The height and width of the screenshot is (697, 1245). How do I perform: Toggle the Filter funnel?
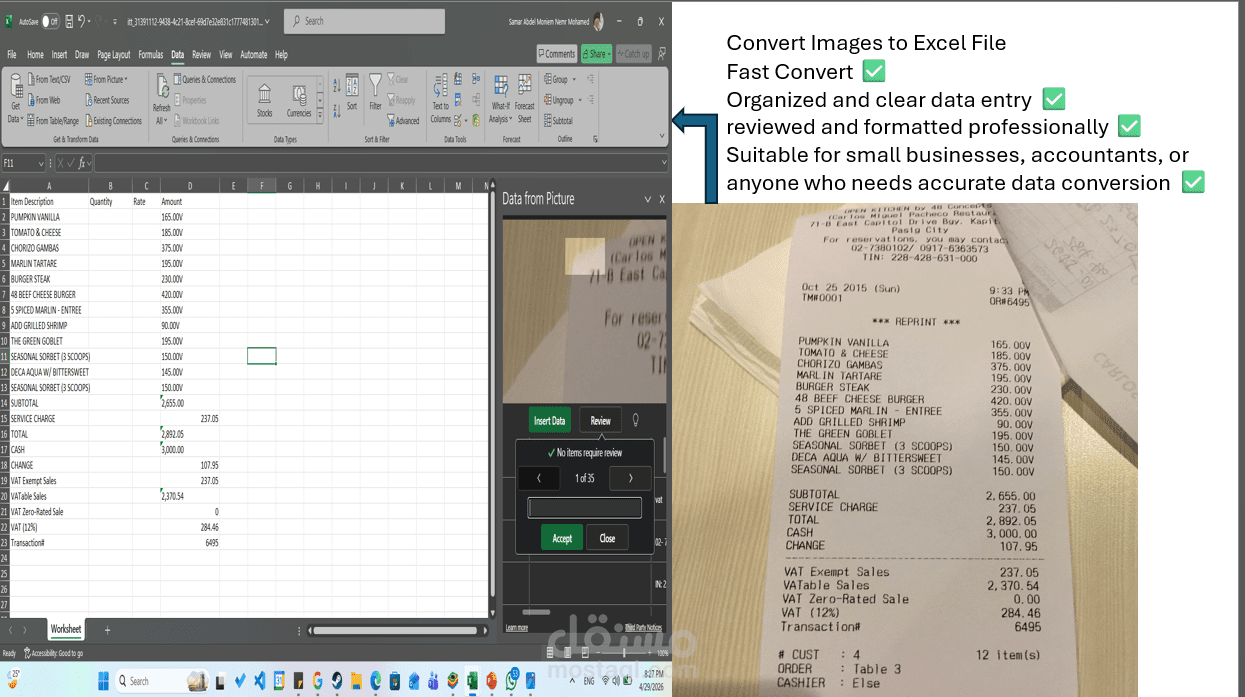click(375, 92)
